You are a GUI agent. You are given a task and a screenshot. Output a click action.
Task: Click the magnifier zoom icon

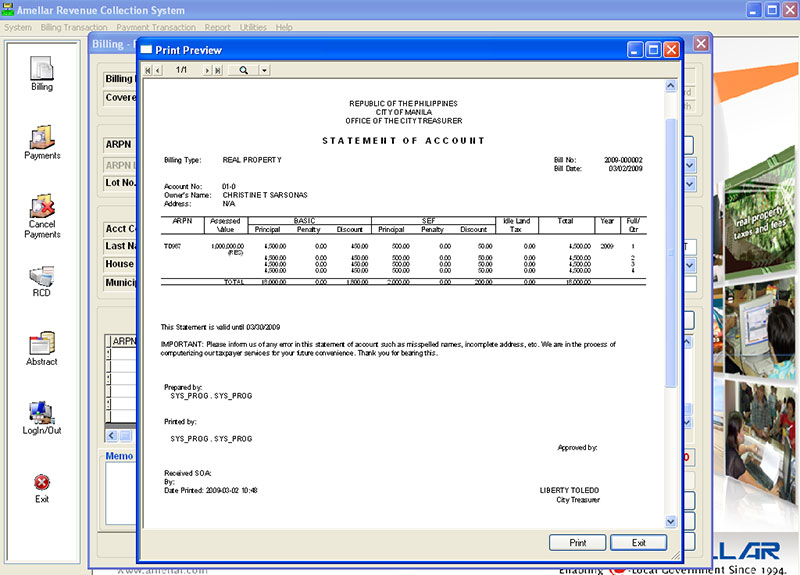[x=243, y=70]
